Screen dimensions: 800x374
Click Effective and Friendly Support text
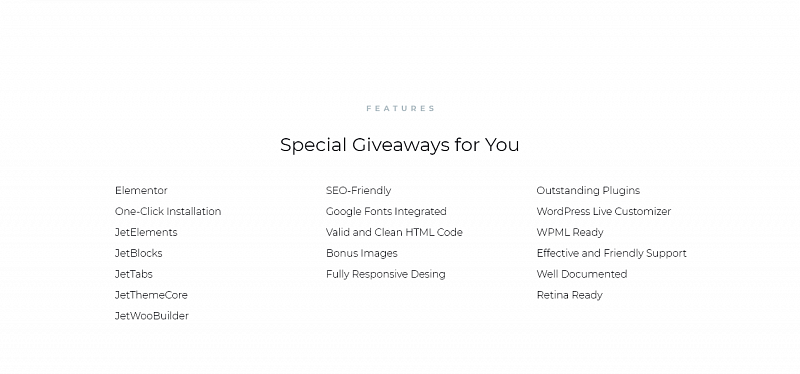(611, 253)
